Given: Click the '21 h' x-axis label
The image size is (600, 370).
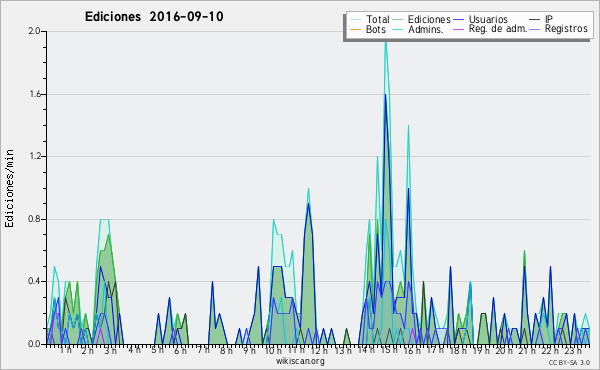Looking at the screenshot, I should [527, 350].
